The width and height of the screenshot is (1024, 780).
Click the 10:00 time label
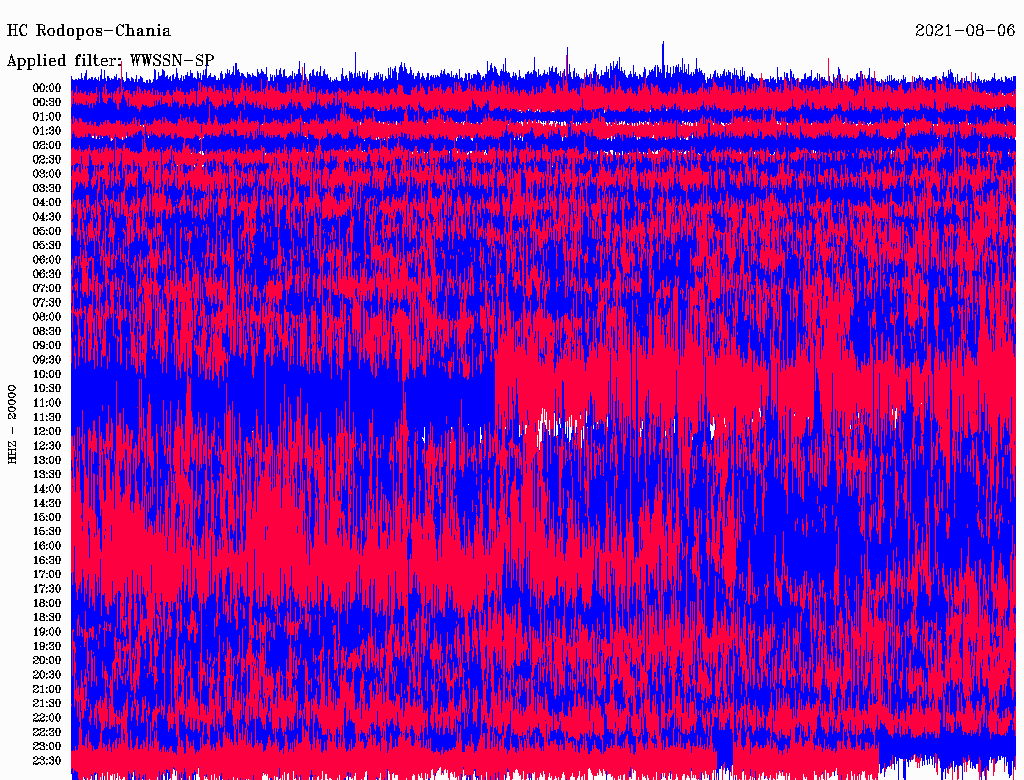47,374
